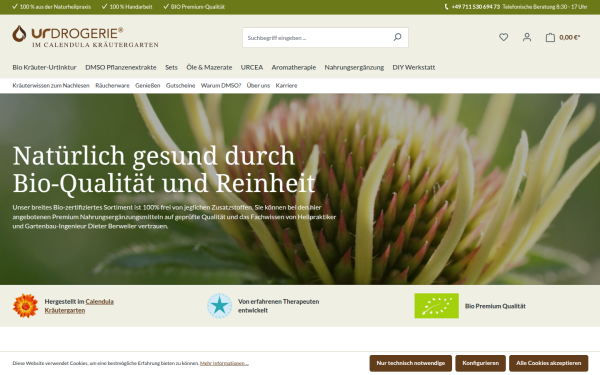The image size is (600, 375).
Task: Open Mehr Informationen cookie link
Action: click(224, 363)
